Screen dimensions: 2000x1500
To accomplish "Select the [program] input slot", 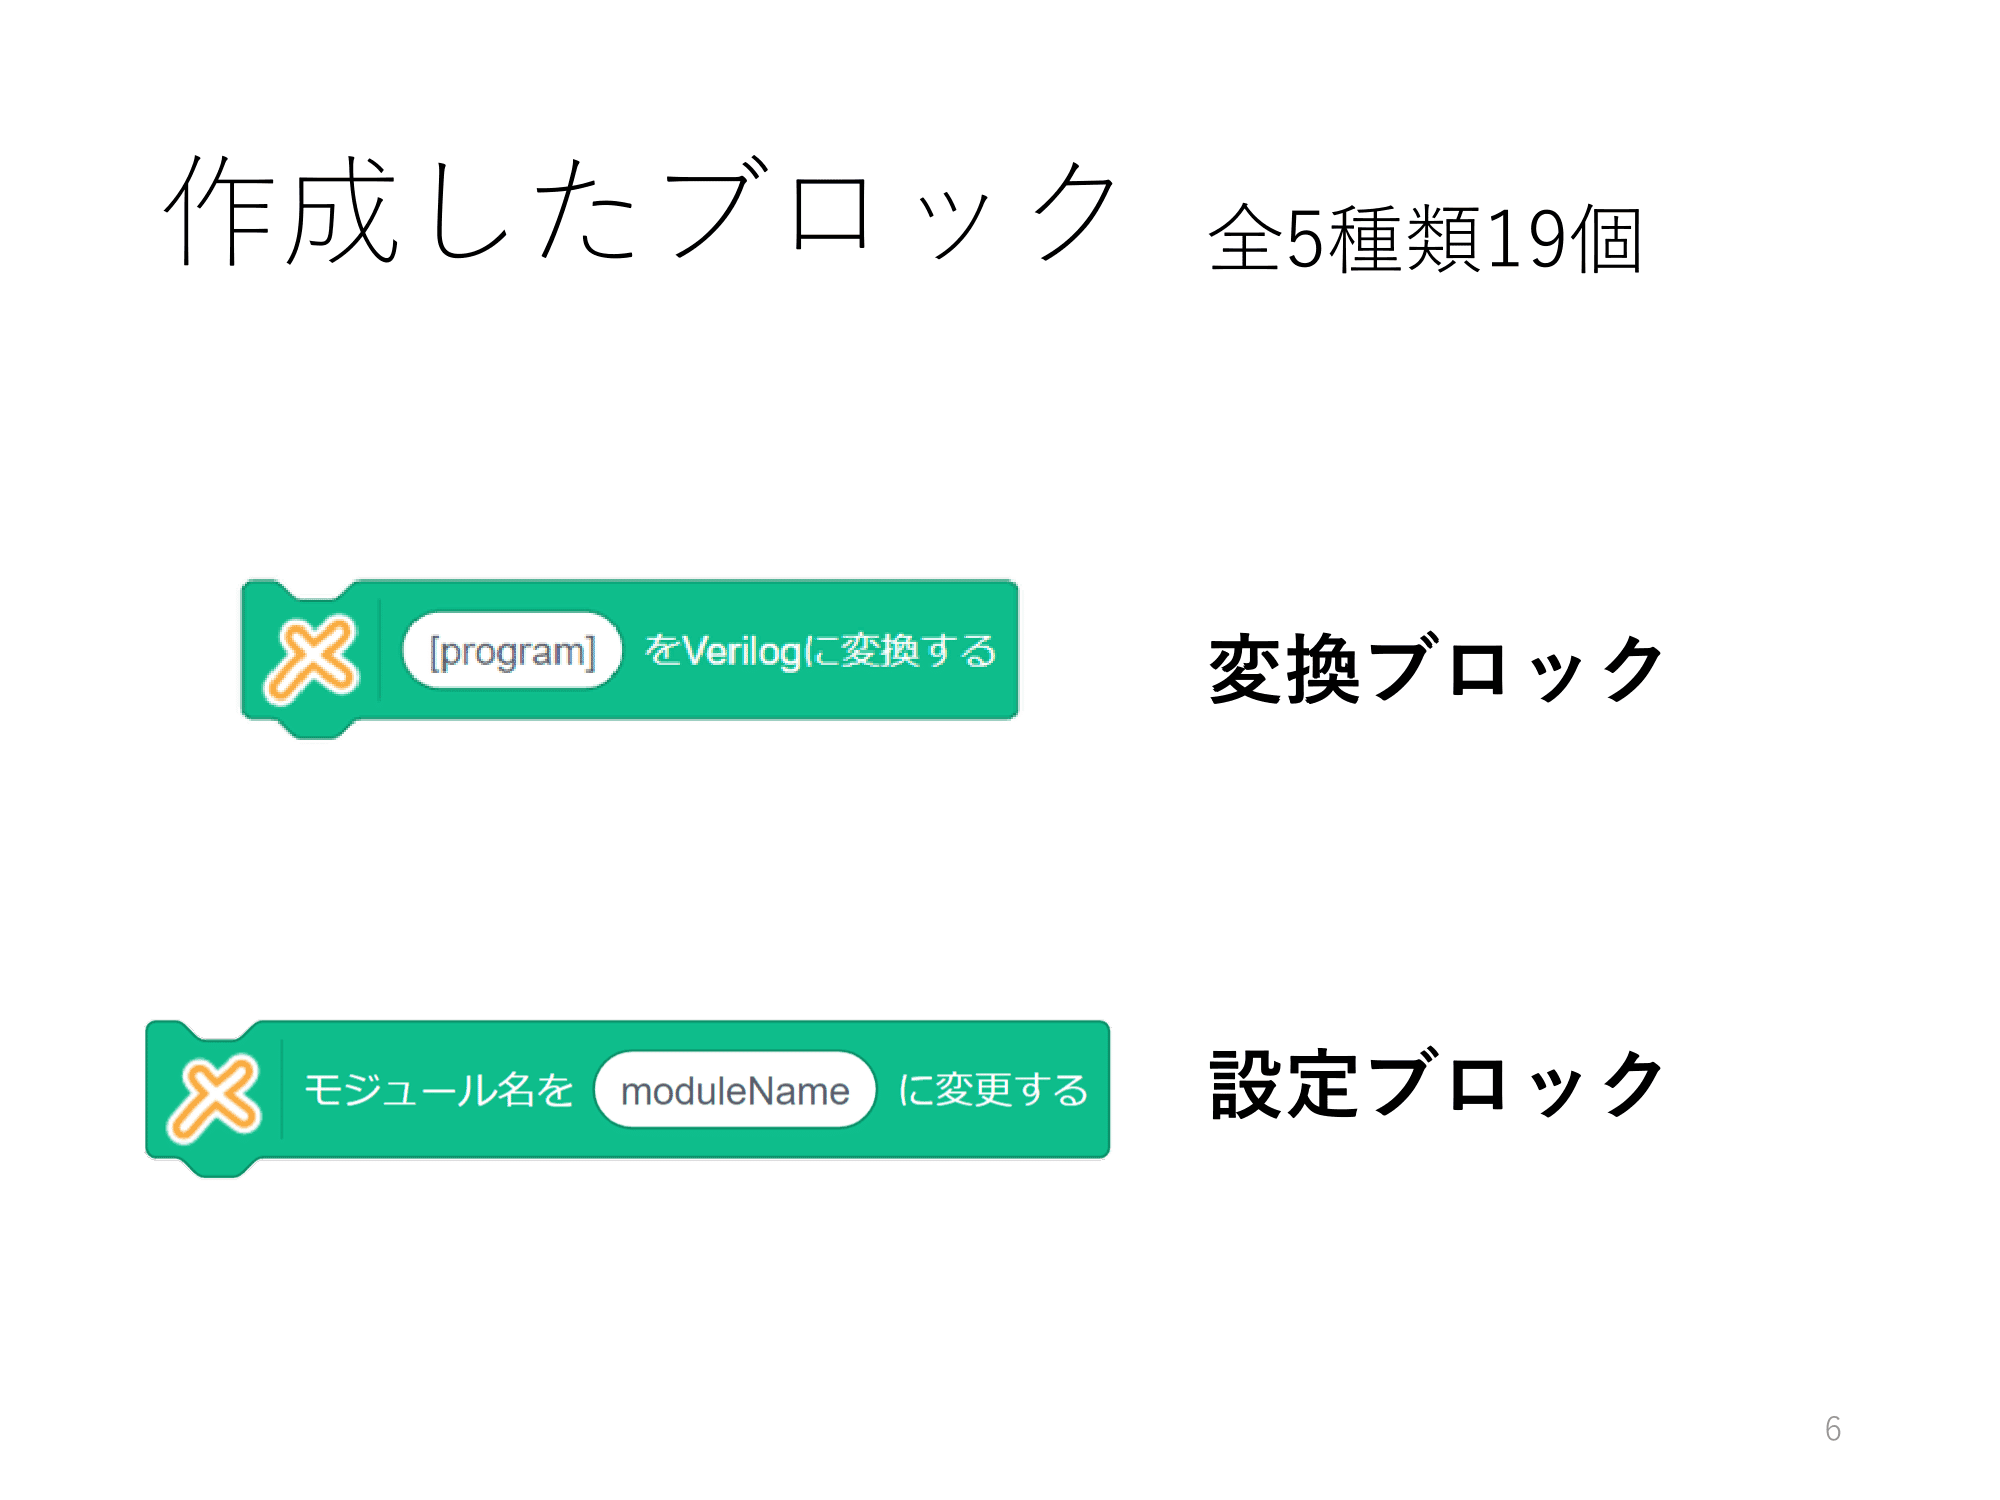I will tap(512, 651).
